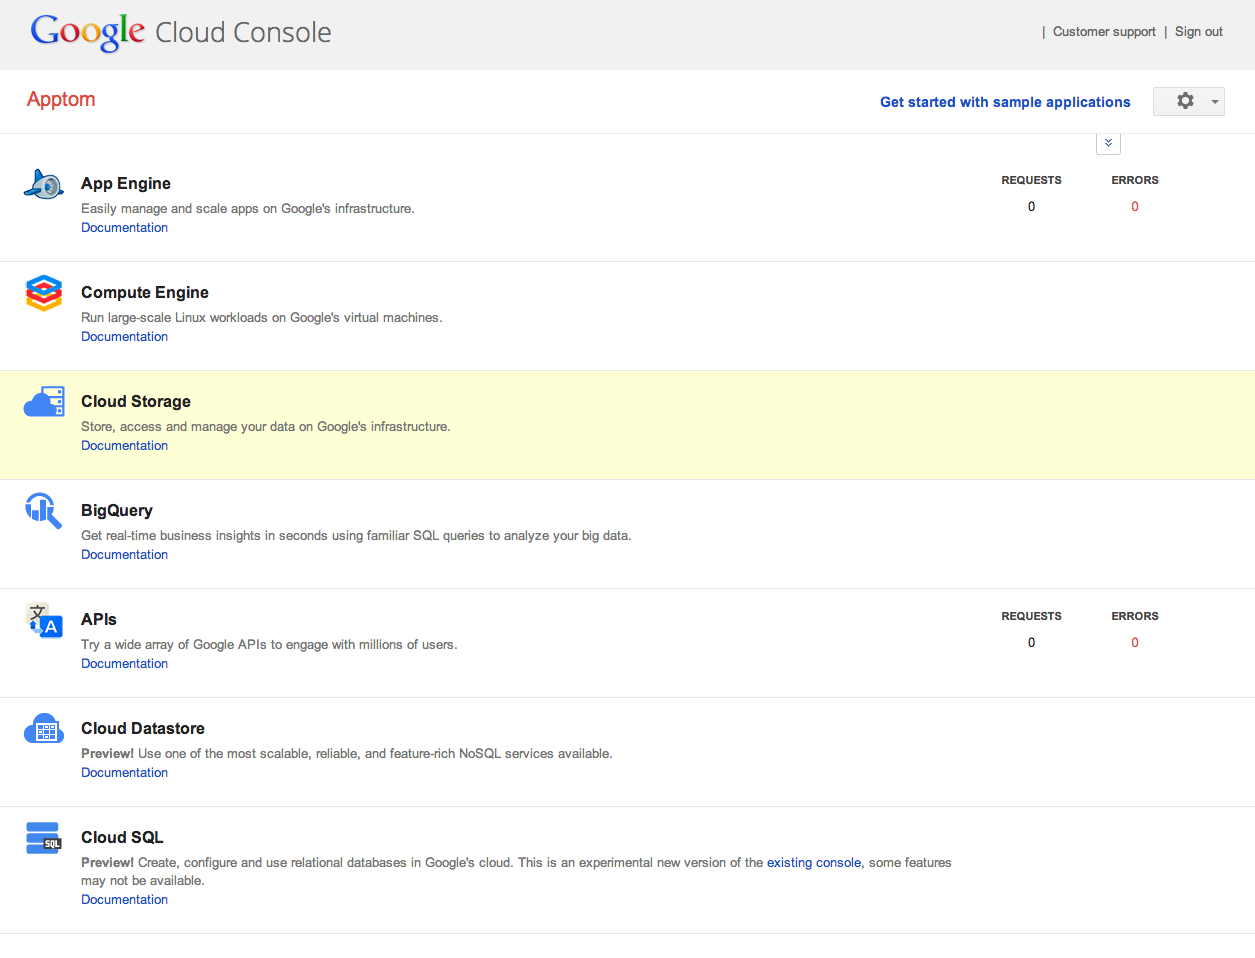Follow the existing console link
The height and width of the screenshot is (958, 1255).
click(x=813, y=863)
